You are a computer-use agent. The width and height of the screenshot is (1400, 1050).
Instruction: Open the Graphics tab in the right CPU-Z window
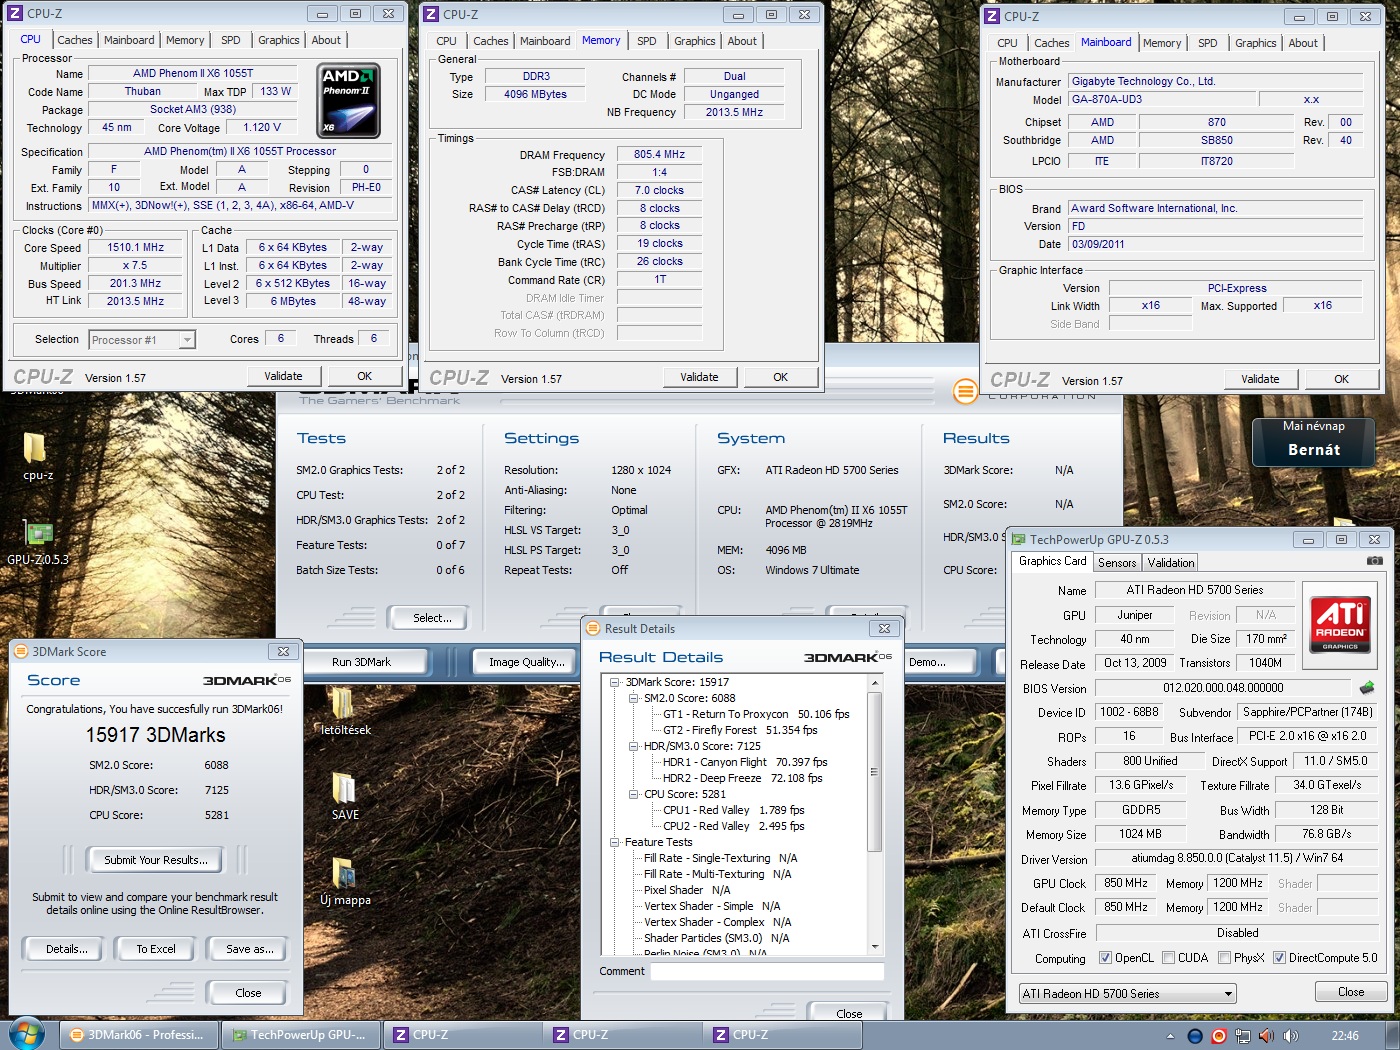click(1256, 43)
